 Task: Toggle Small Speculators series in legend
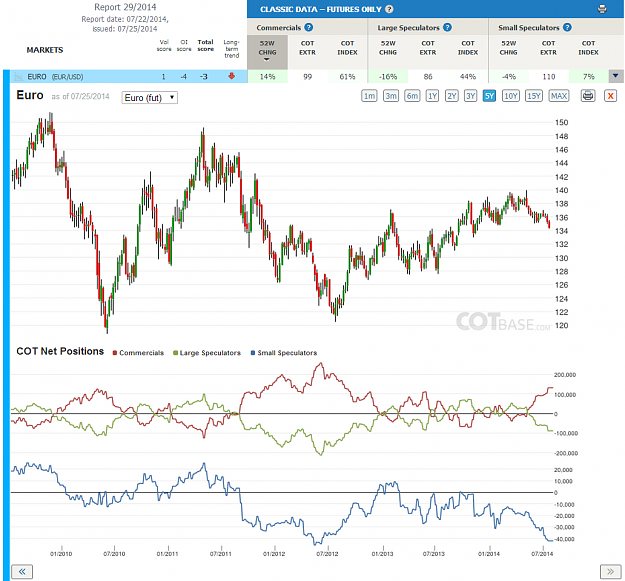pyautogui.click(x=284, y=353)
